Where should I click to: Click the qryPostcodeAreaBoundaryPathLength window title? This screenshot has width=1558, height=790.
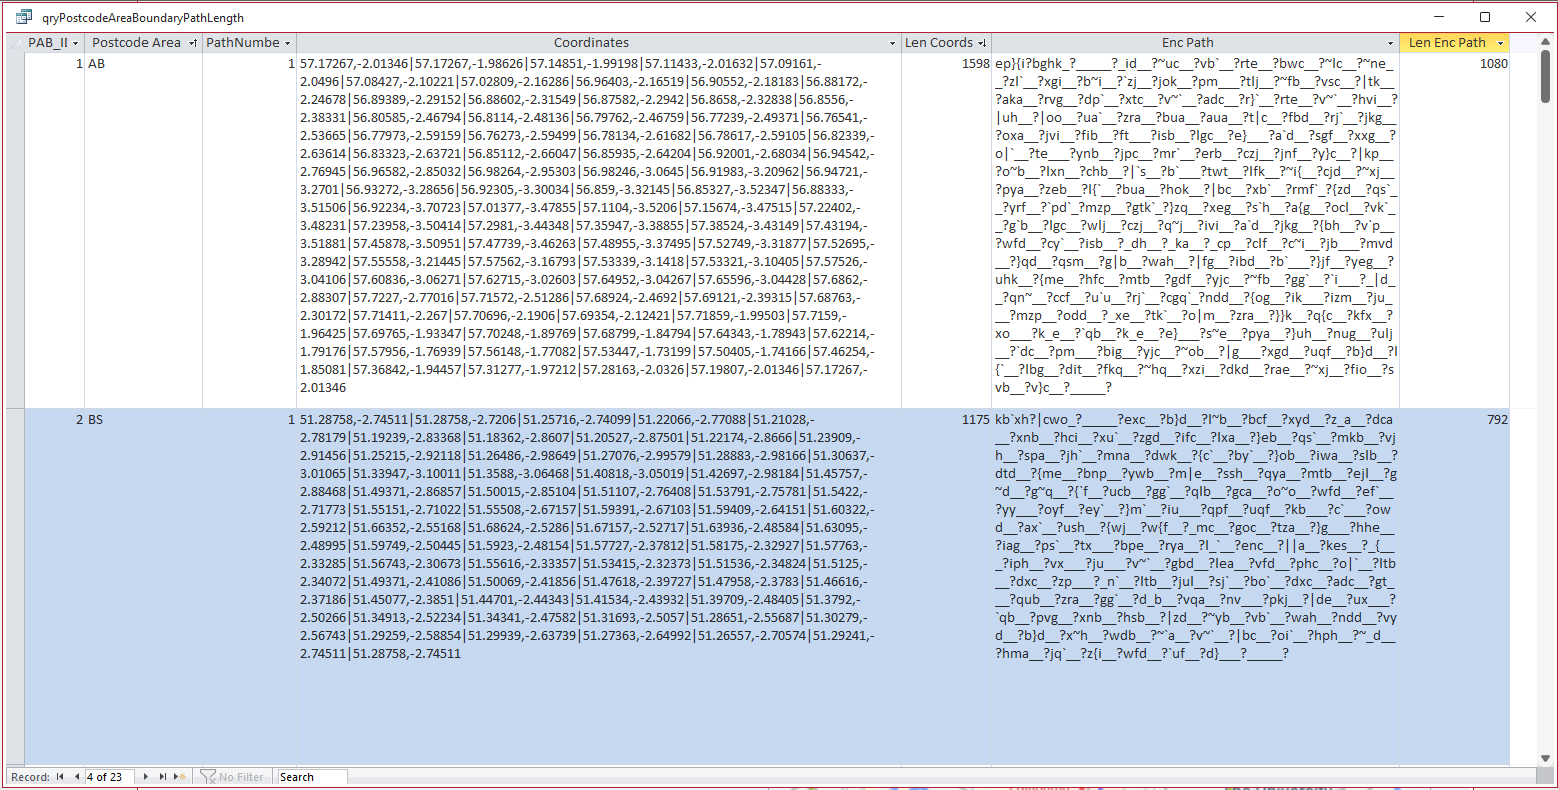coord(143,18)
